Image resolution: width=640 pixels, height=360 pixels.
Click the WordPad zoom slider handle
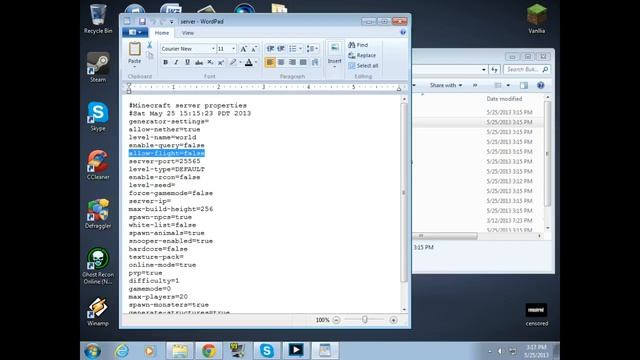(364, 320)
